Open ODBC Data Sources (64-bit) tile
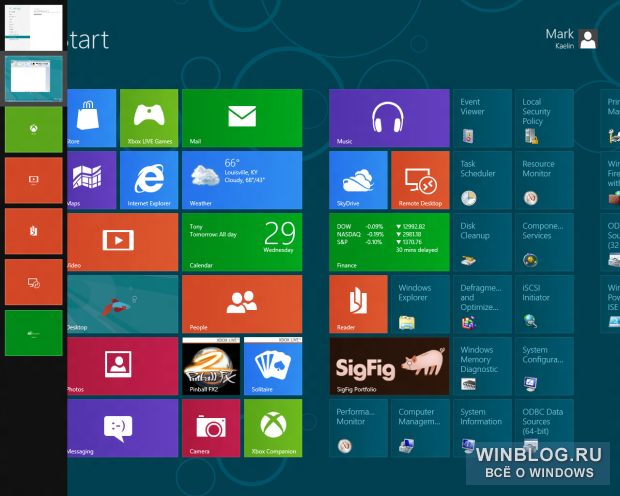Screen dimensions: 620x496 544,428
